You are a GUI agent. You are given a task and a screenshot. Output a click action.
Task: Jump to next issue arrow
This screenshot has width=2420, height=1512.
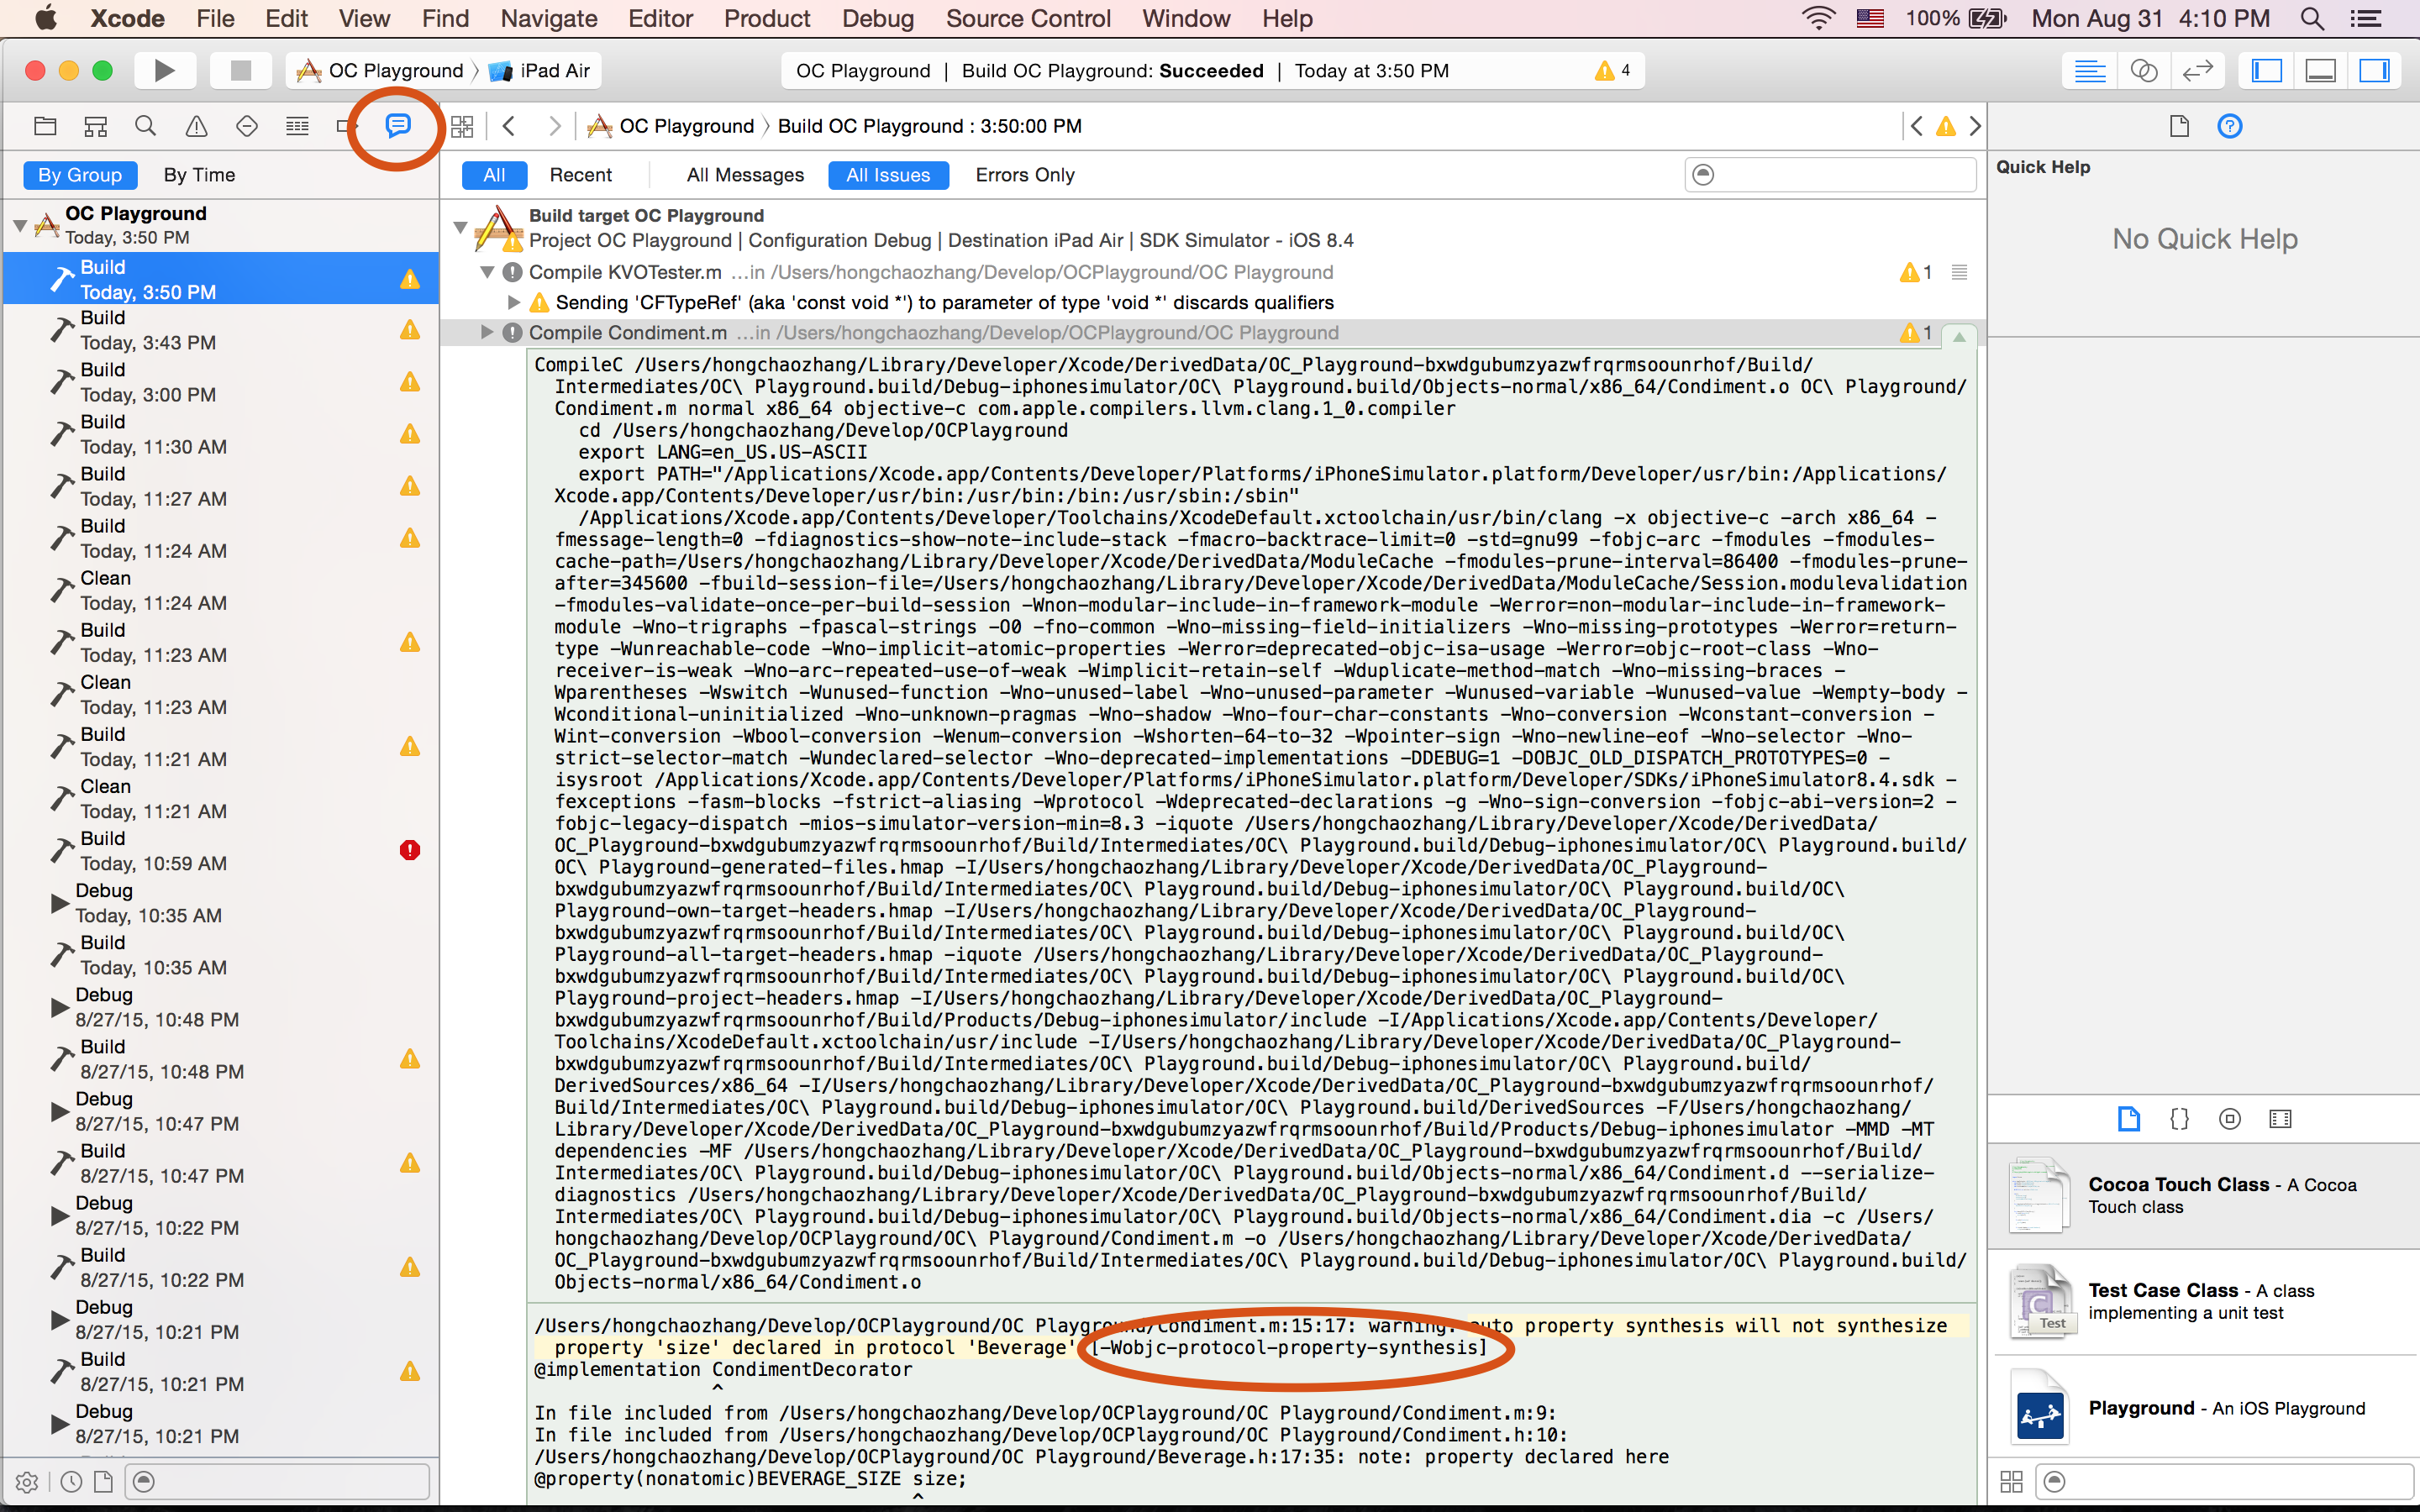click(1975, 126)
